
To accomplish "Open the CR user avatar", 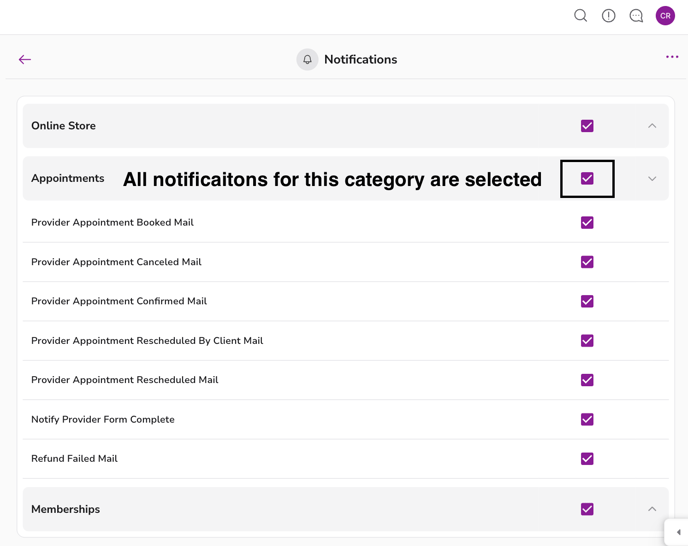I will click(665, 16).
